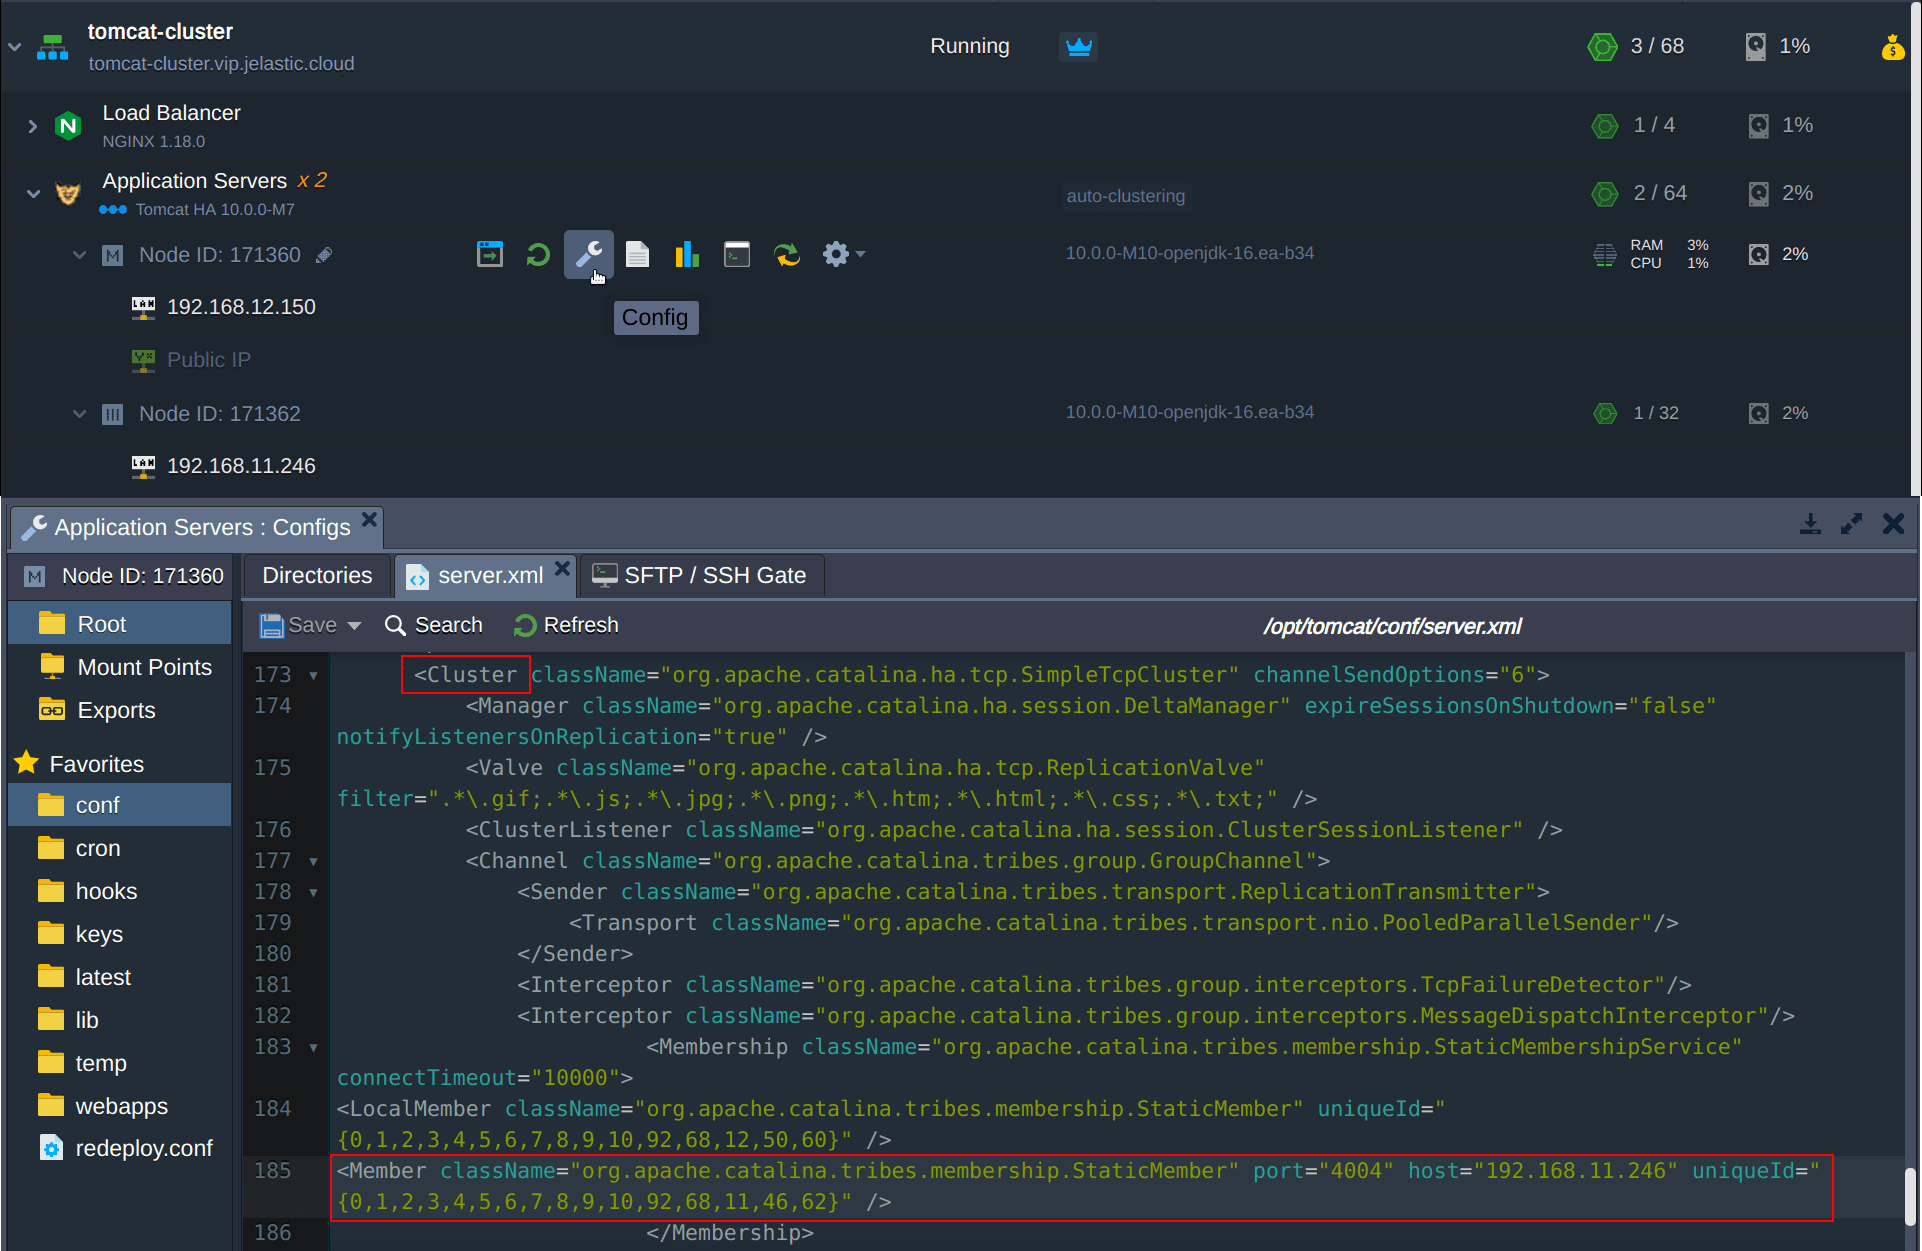Expand the Node ID 171362 section
Viewport: 1922px width, 1251px height.
click(x=80, y=412)
